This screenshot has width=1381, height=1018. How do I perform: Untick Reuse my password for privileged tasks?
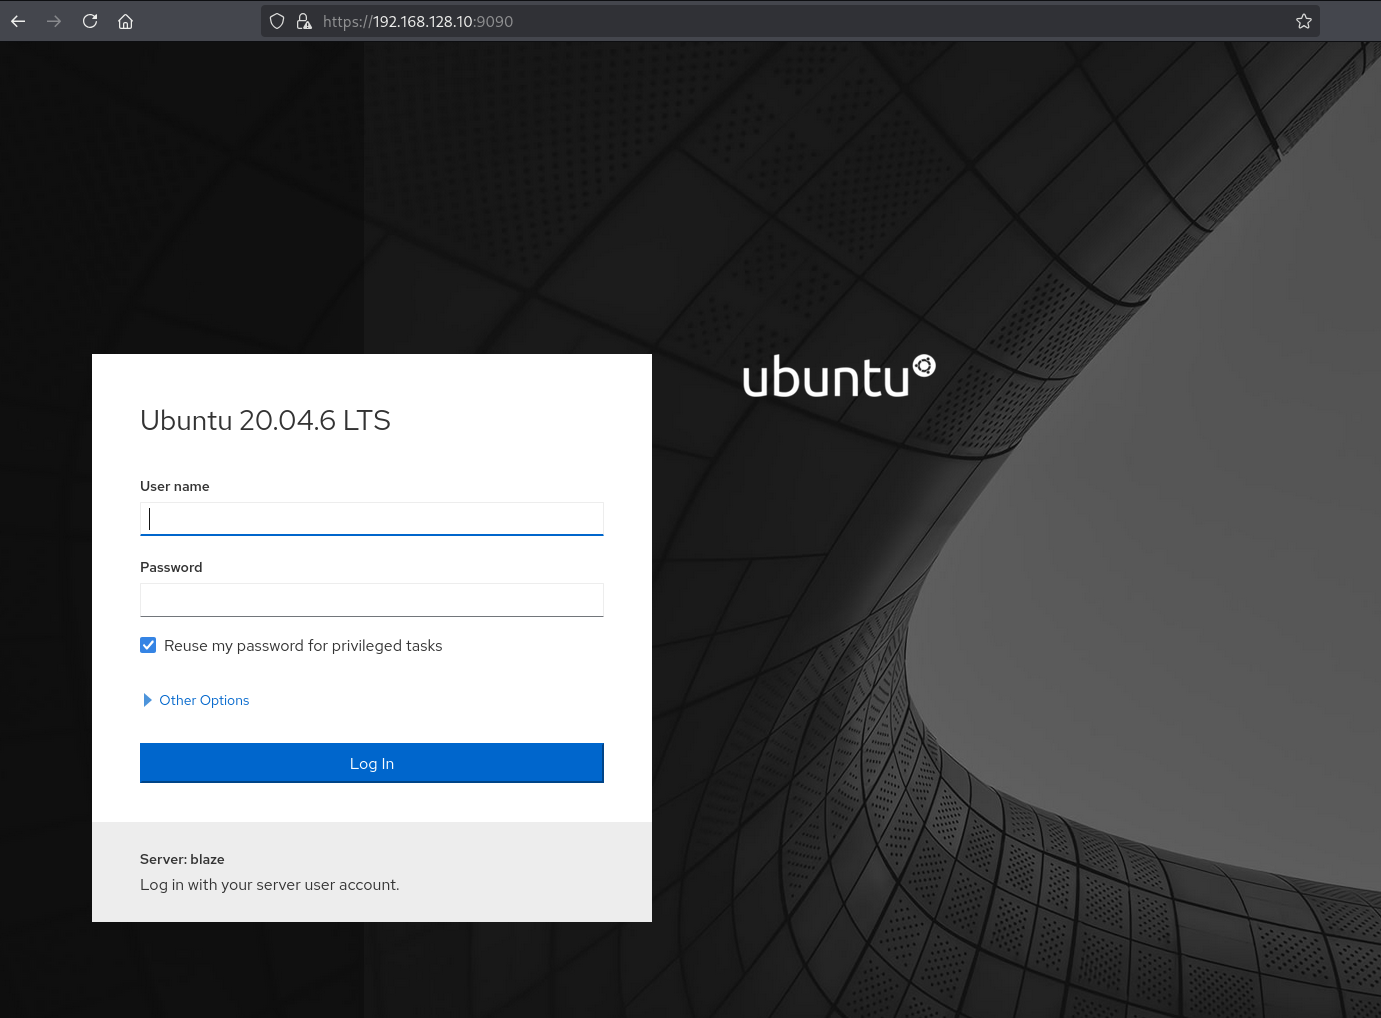148,645
